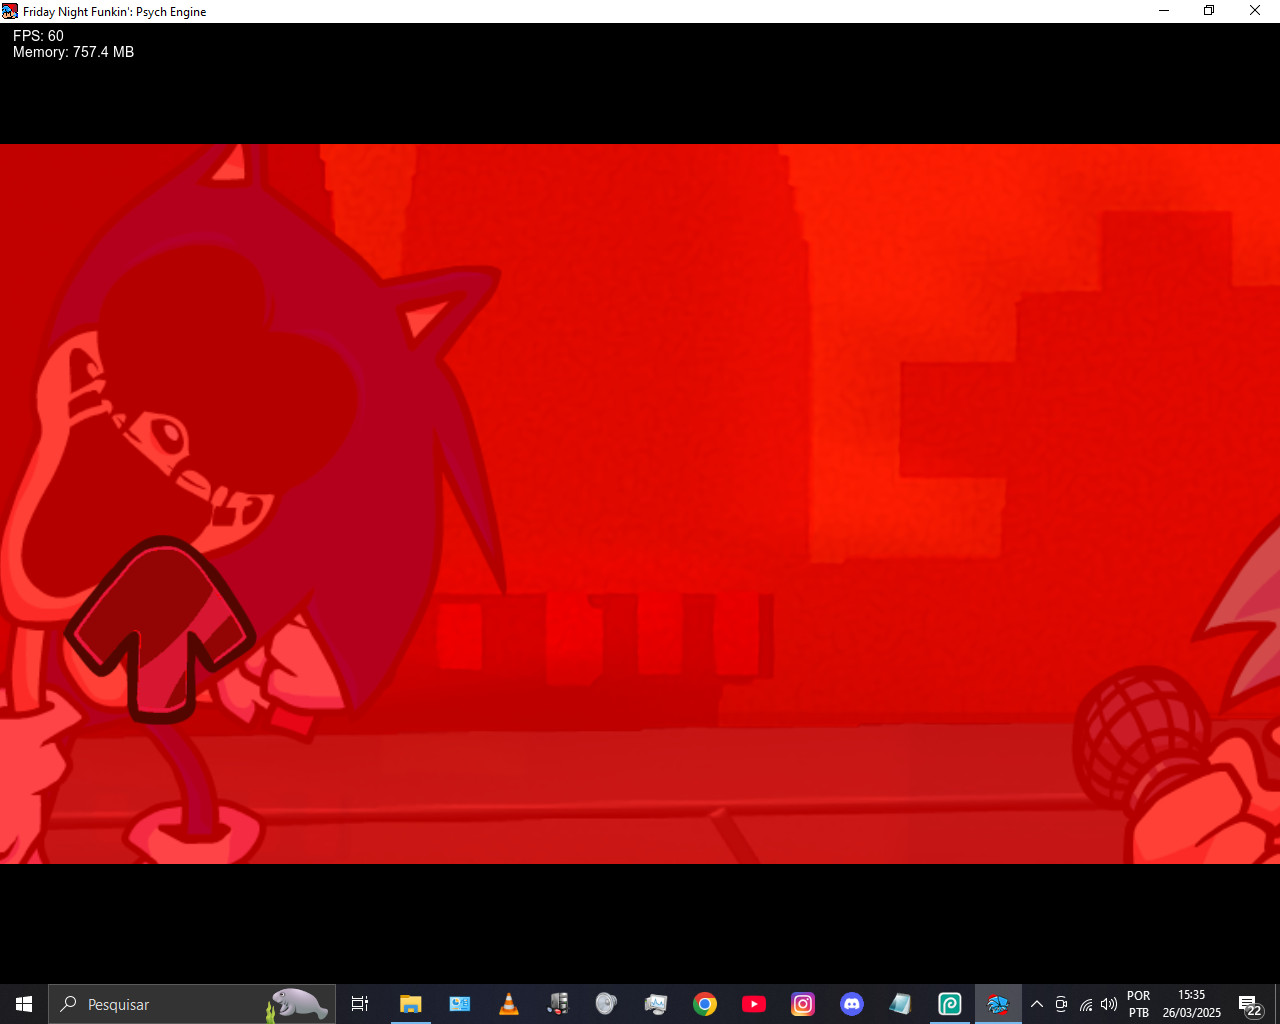
Task: Click the Pesquisar search box in the taskbar
Action: (x=192, y=1004)
